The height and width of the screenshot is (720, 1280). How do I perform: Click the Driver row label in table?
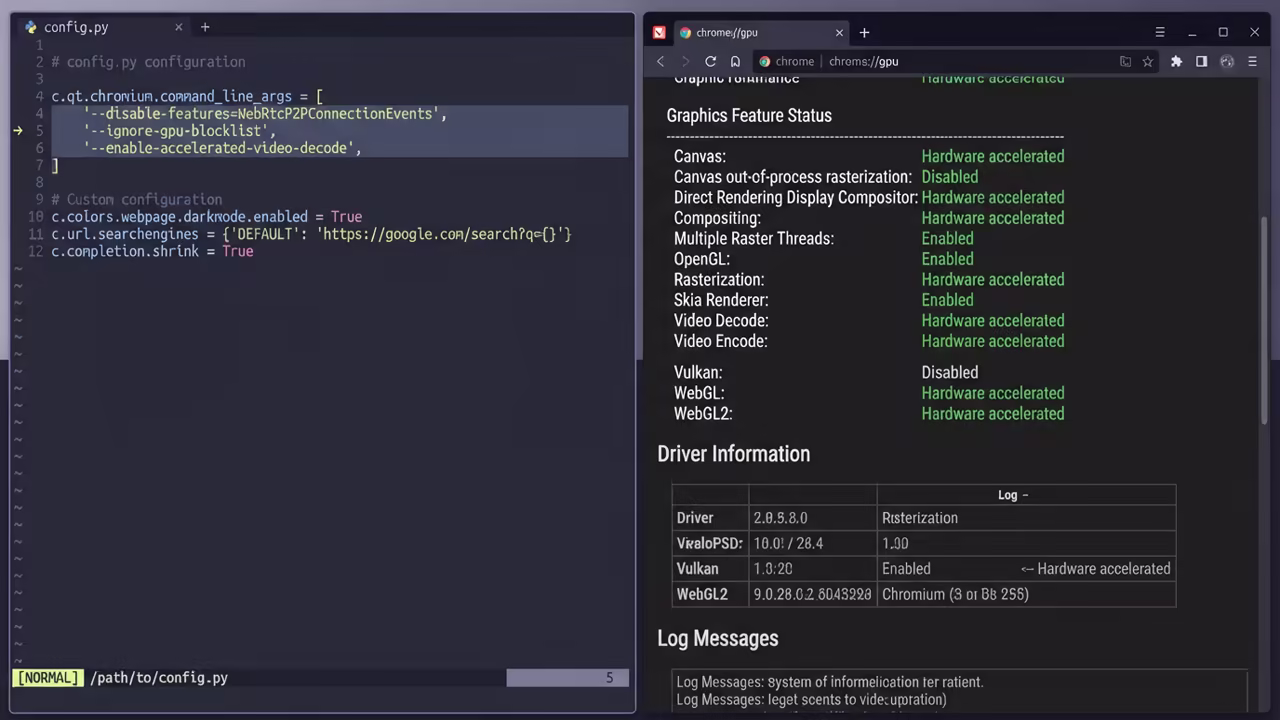coord(695,518)
